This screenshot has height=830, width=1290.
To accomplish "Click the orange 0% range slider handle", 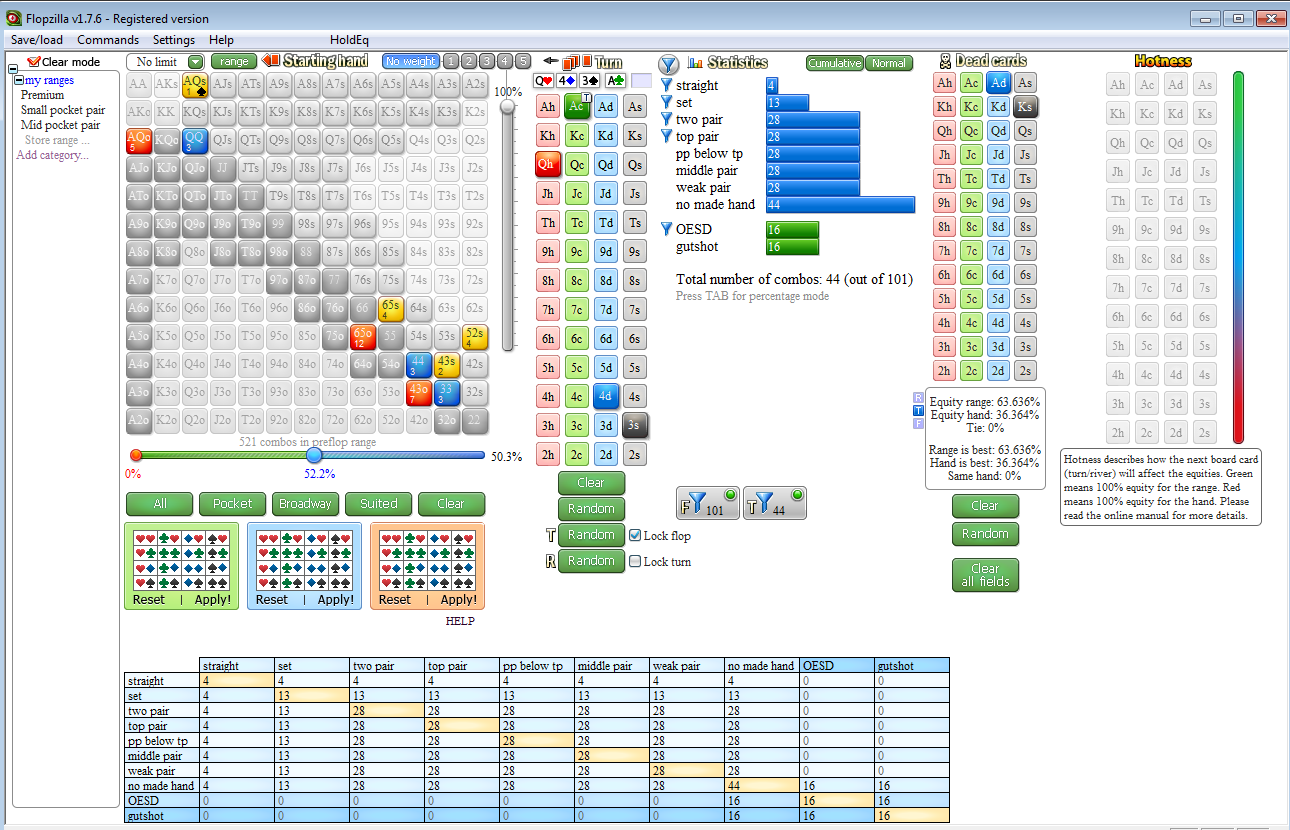I will [136, 456].
